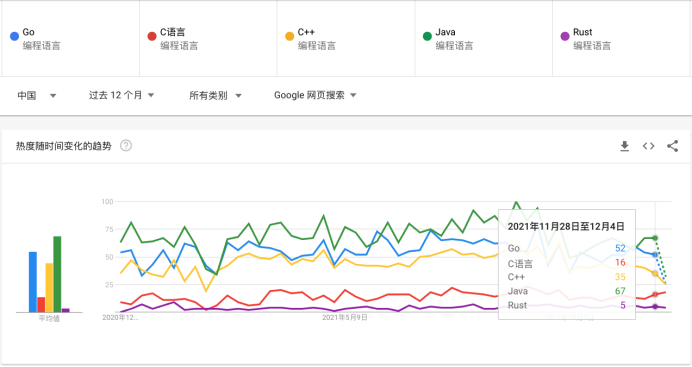Click the purple Rust average bar
692x367 pixels.
66,310
